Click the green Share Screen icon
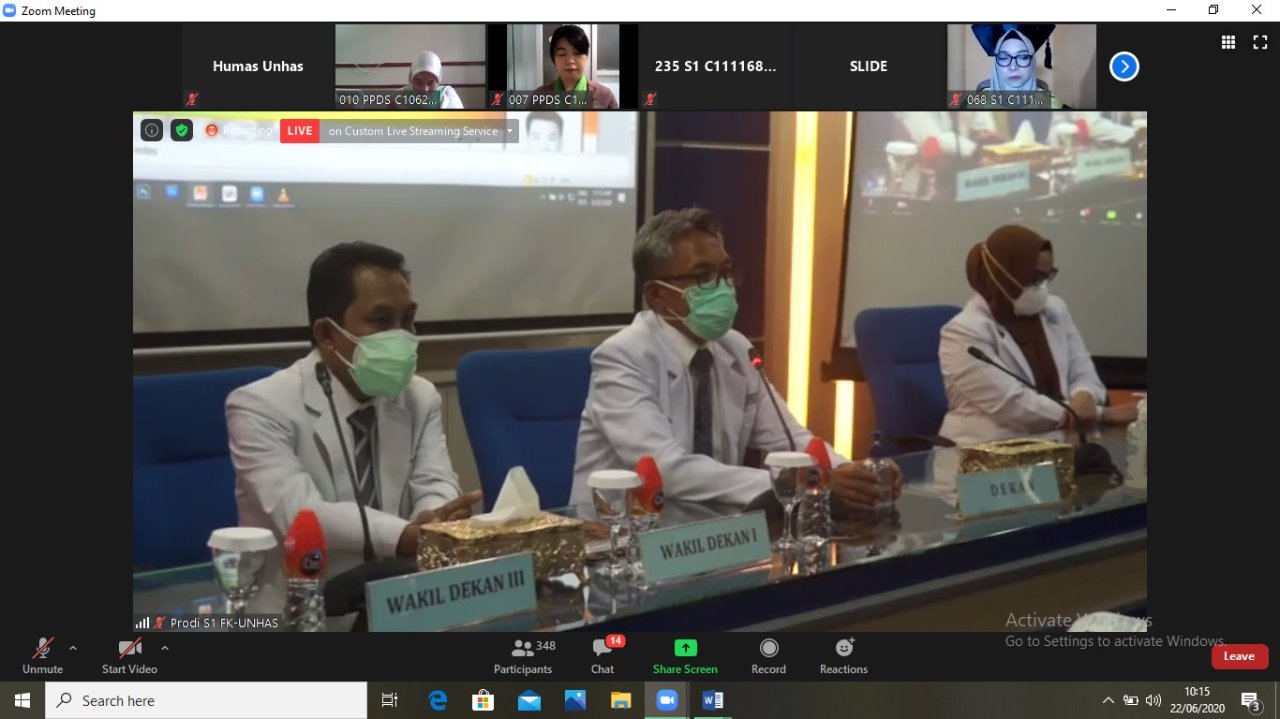The height and width of the screenshot is (719, 1280). [x=685, y=648]
